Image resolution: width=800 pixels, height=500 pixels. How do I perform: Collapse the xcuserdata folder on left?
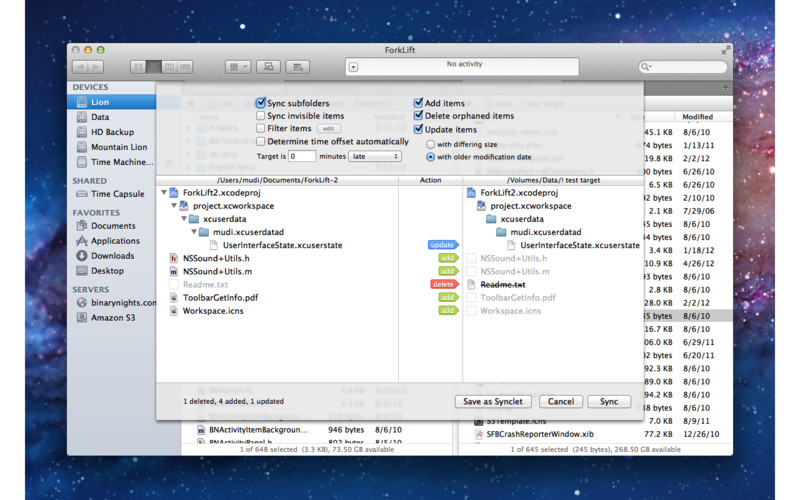point(184,219)
